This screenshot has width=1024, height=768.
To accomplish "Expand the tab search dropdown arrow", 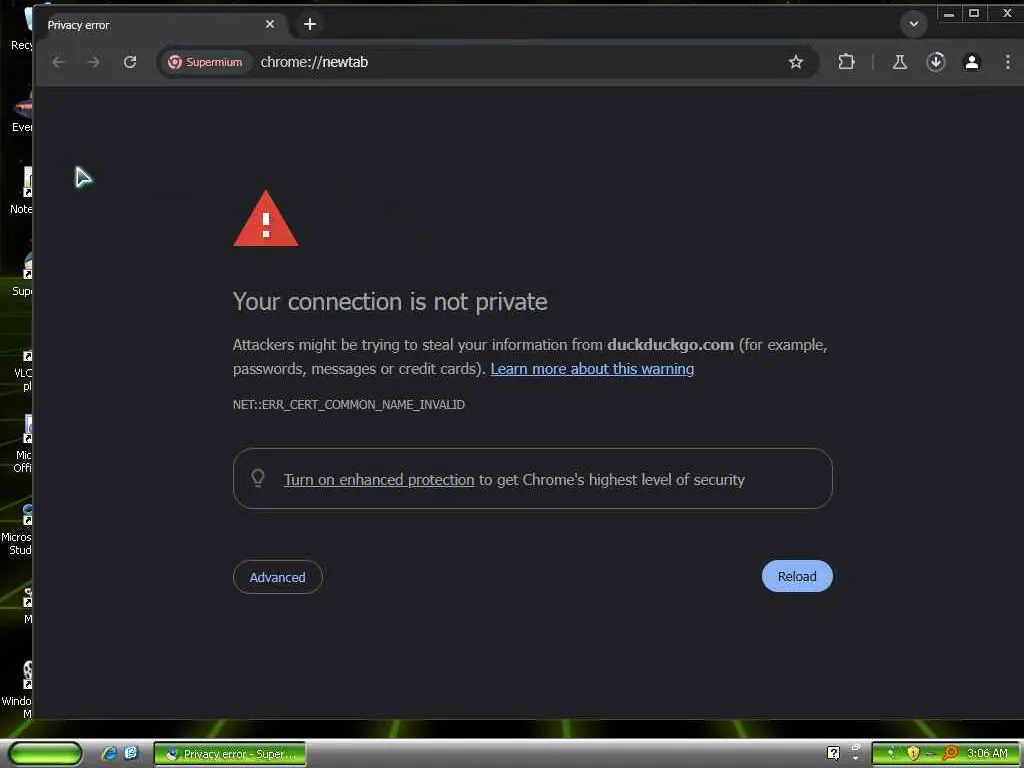I will point(914,24).
